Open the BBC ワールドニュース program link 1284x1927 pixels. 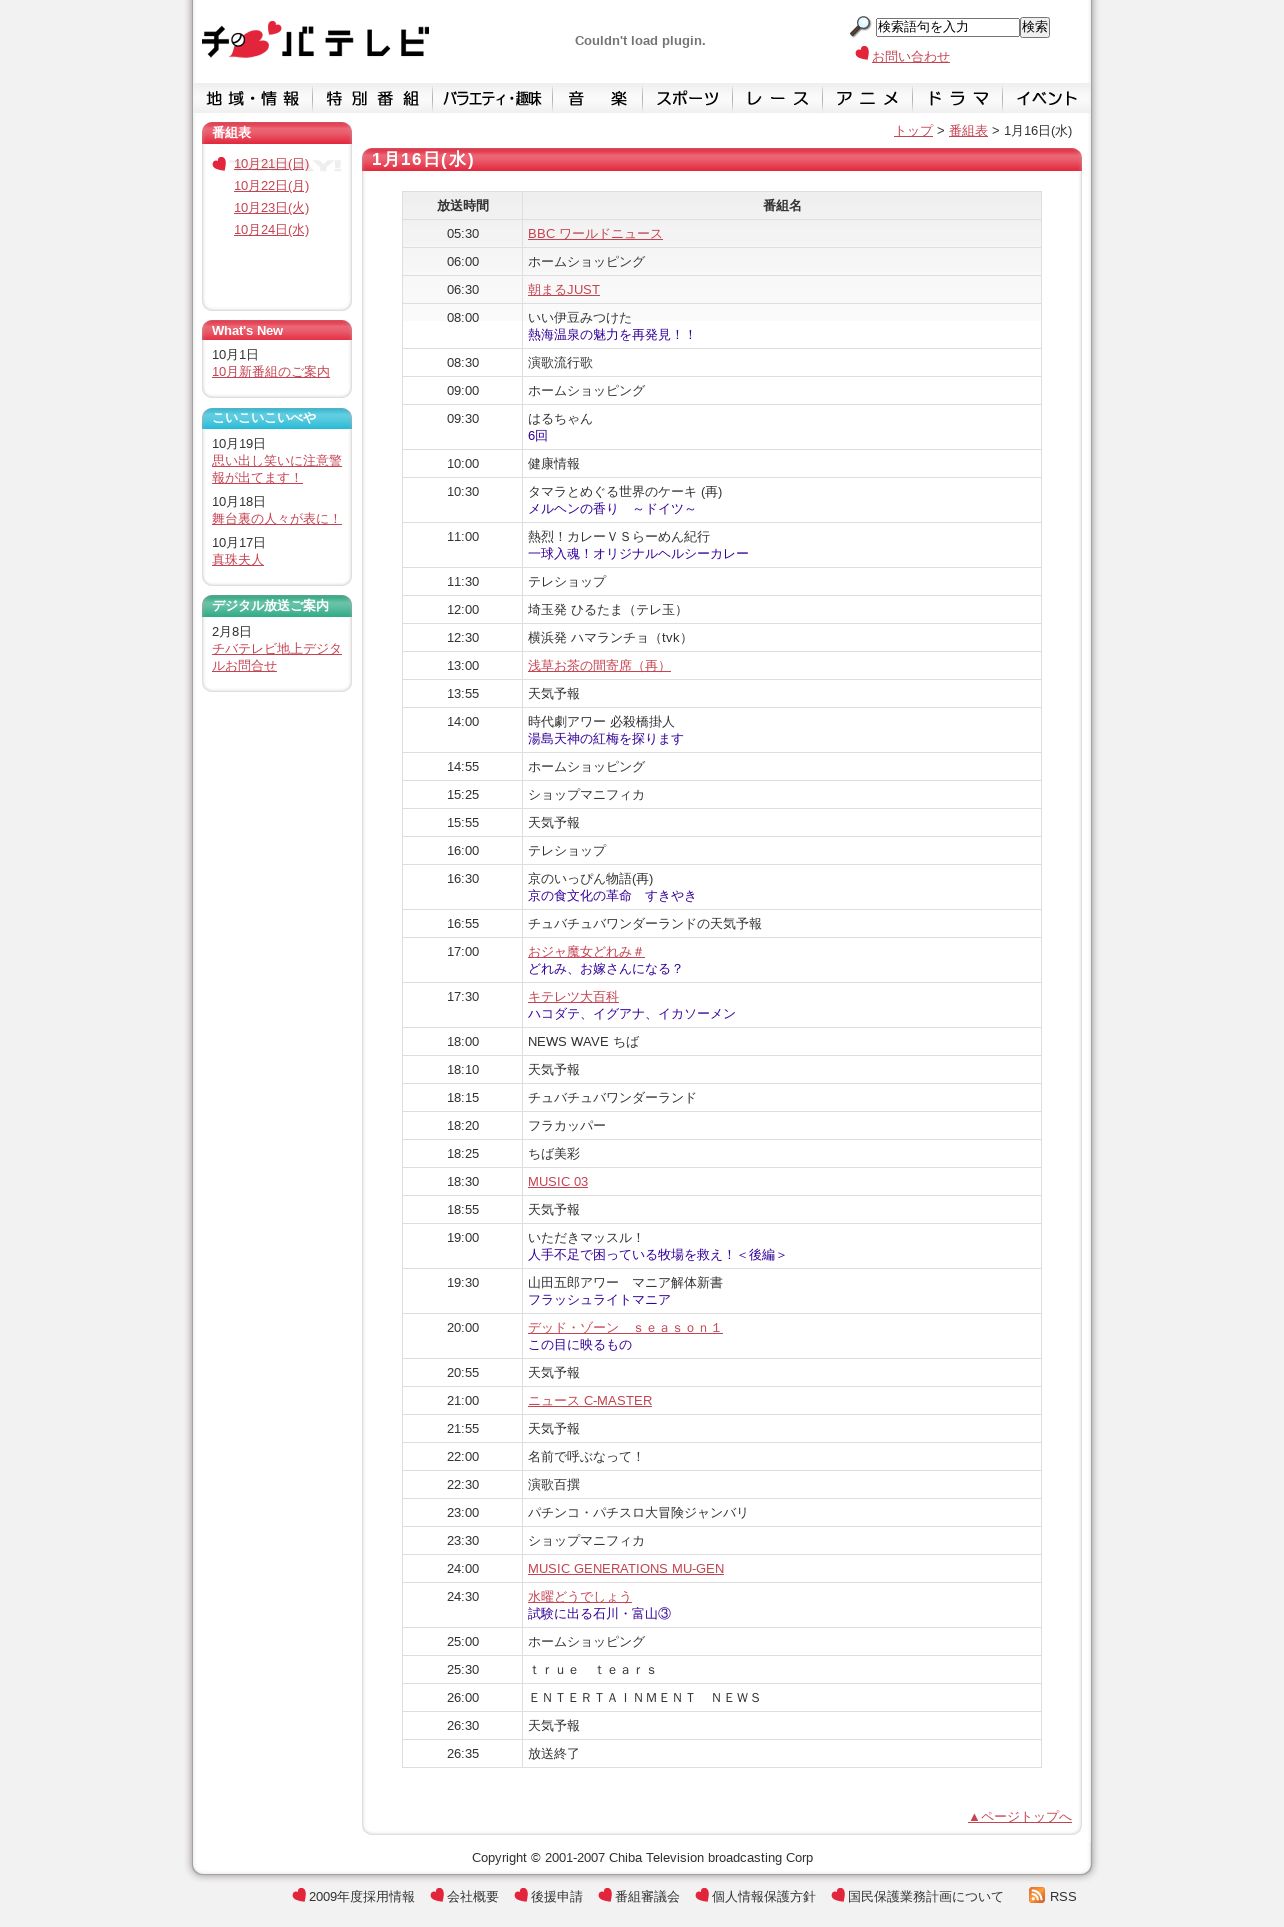595,234
